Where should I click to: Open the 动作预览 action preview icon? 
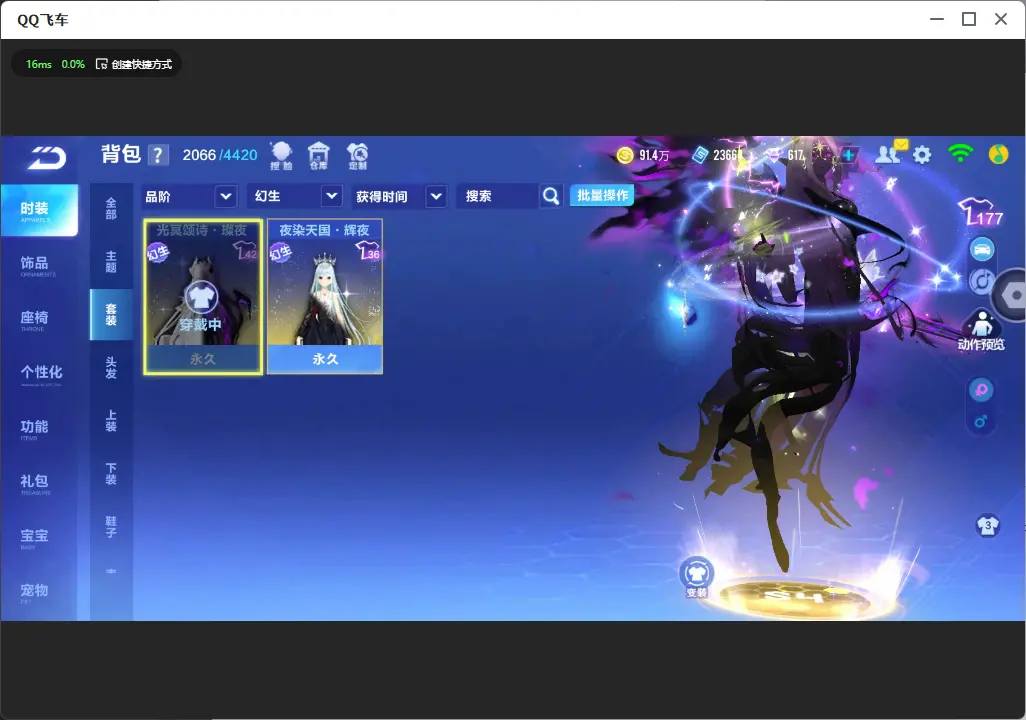tap(981, 330)
